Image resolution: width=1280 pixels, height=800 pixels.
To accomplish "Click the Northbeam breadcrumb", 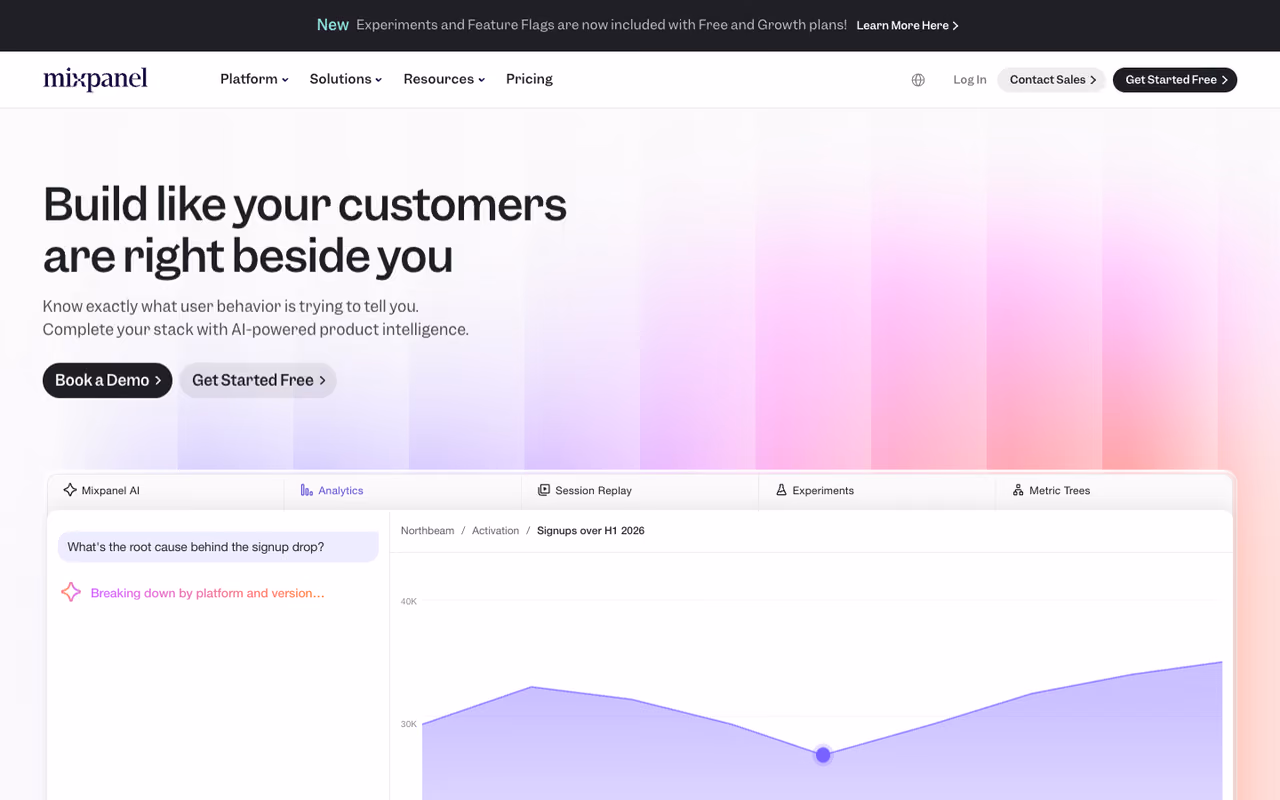I will coord(427,531).
